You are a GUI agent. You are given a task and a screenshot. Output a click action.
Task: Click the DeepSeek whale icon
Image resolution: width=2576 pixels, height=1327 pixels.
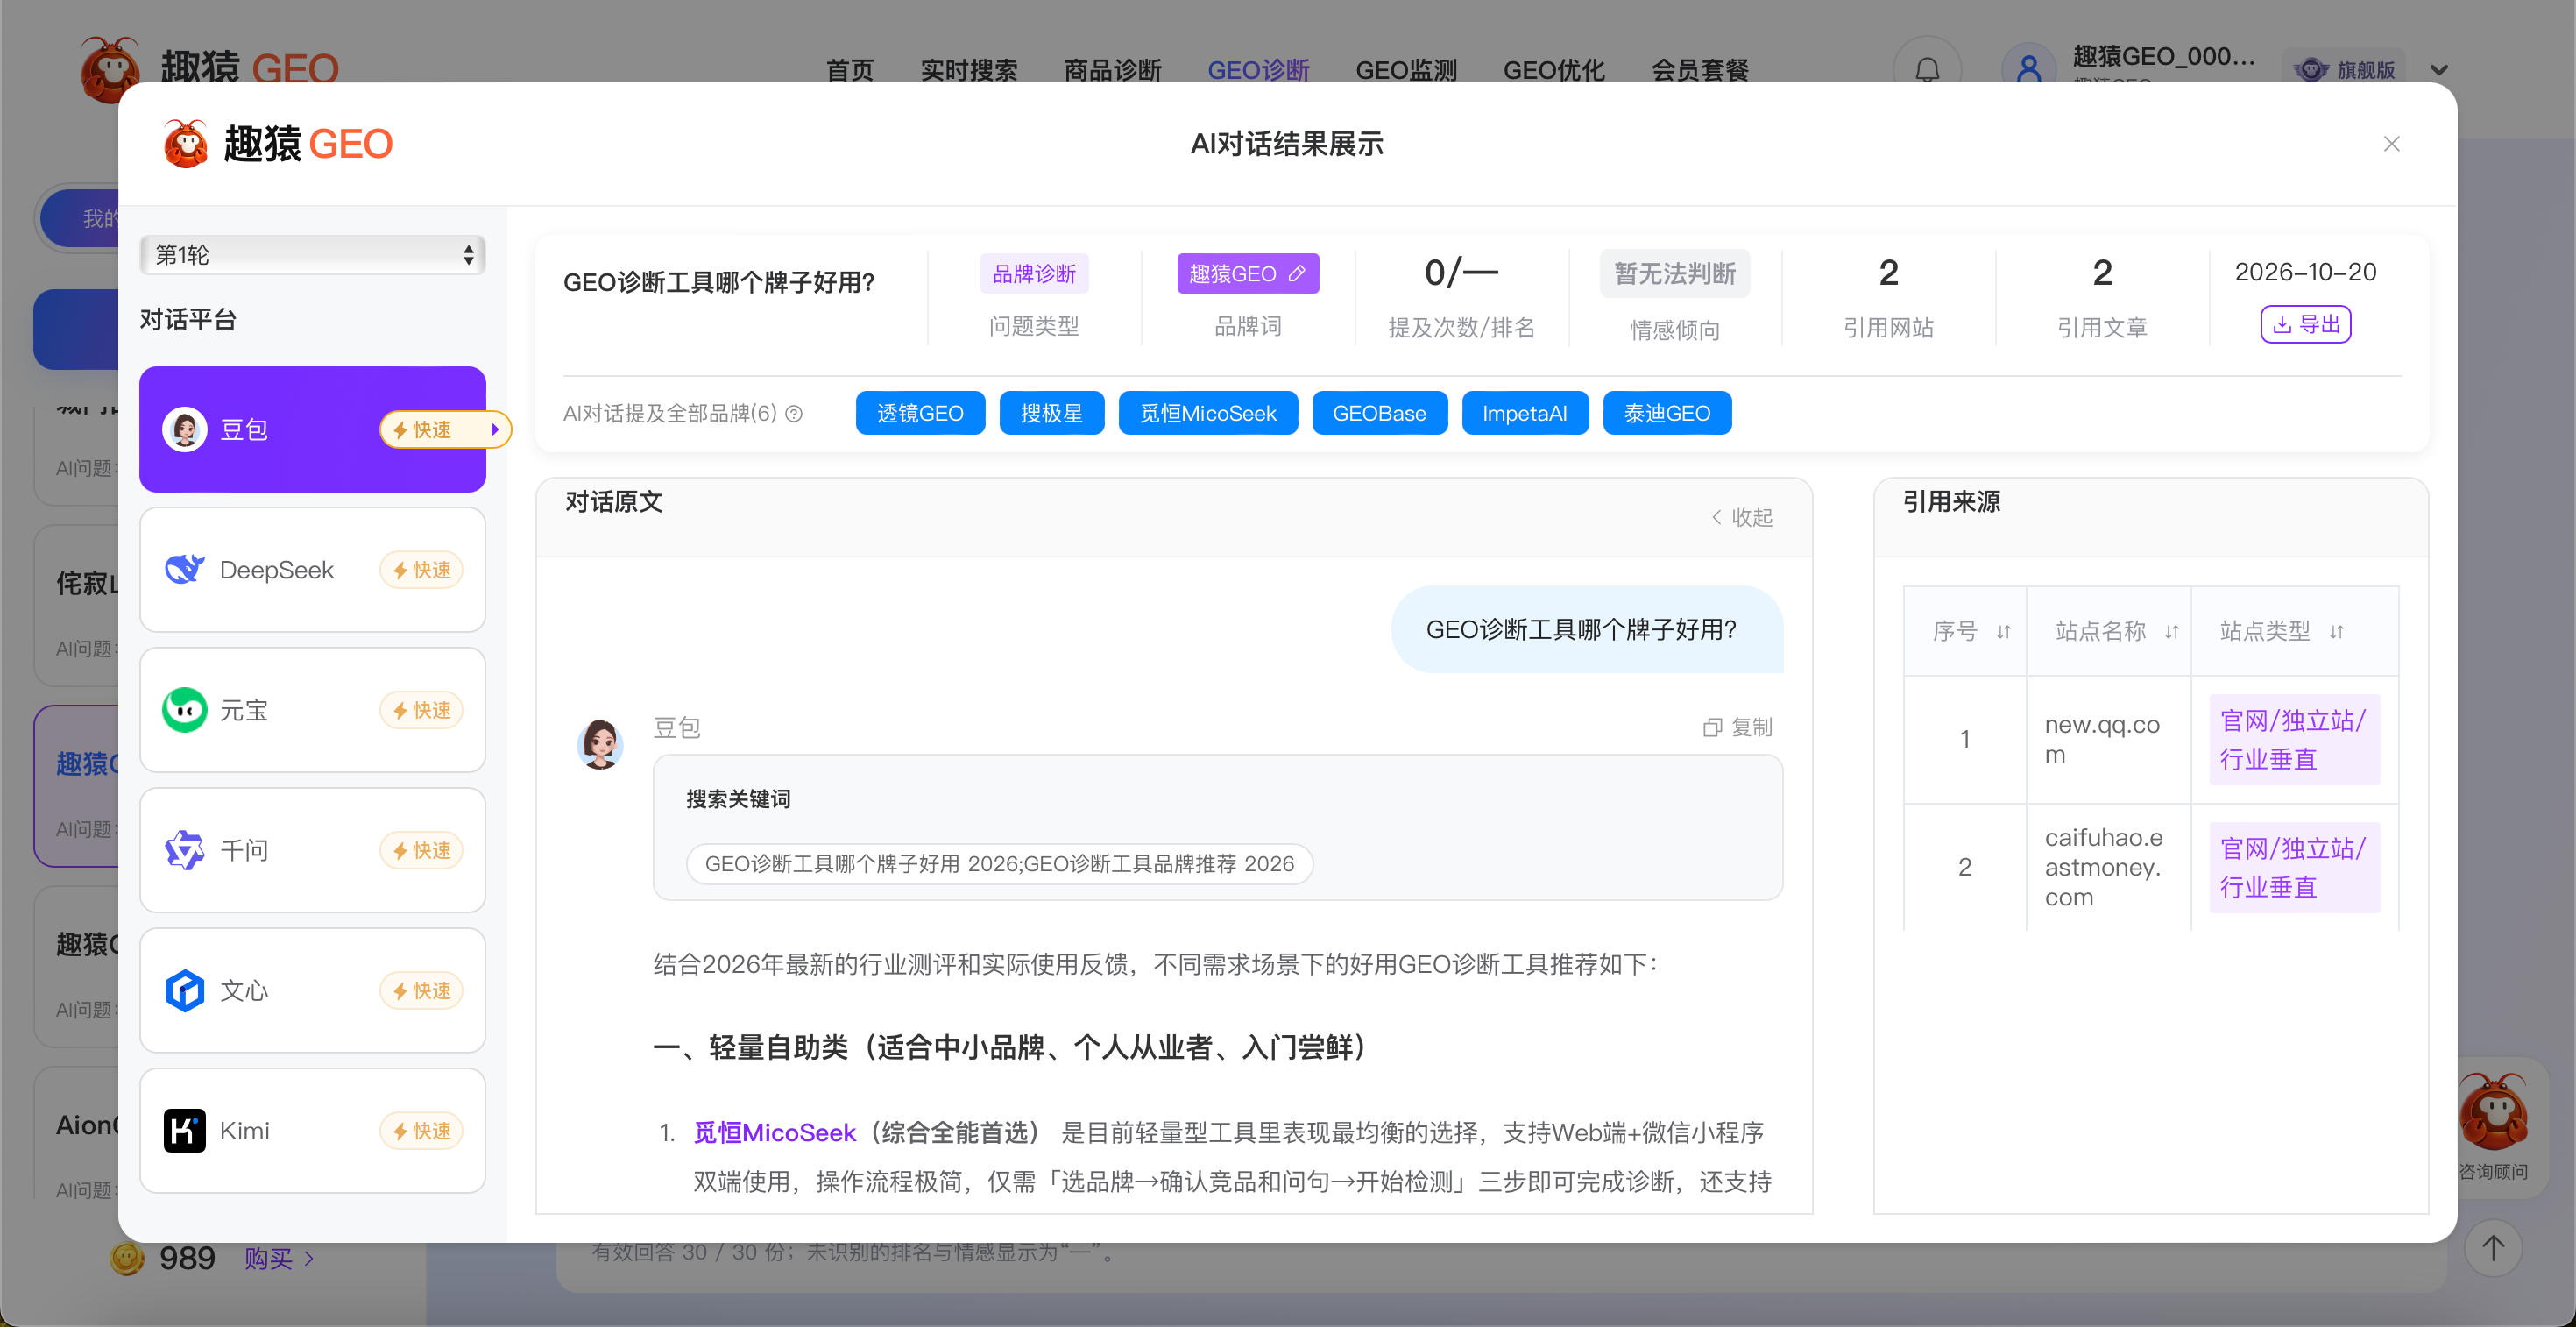tap(185, 570)
